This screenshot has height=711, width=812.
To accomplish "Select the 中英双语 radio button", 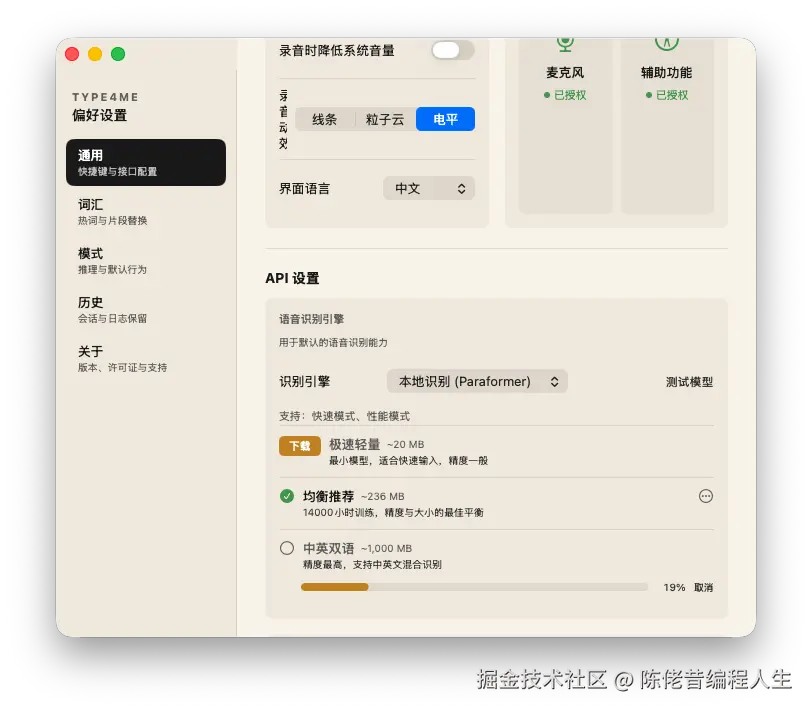I will [x=287, y=547].
